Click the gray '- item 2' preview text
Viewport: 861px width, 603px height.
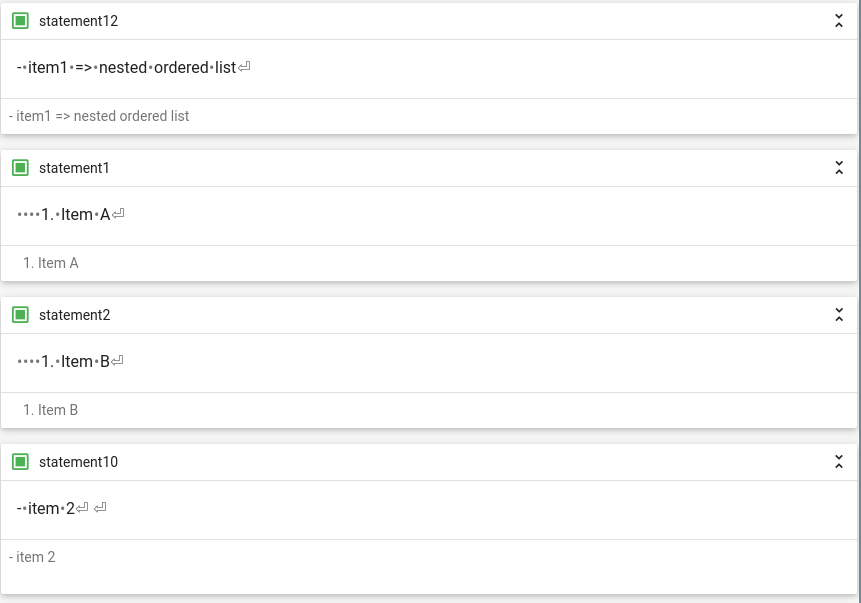pos(32,557)
